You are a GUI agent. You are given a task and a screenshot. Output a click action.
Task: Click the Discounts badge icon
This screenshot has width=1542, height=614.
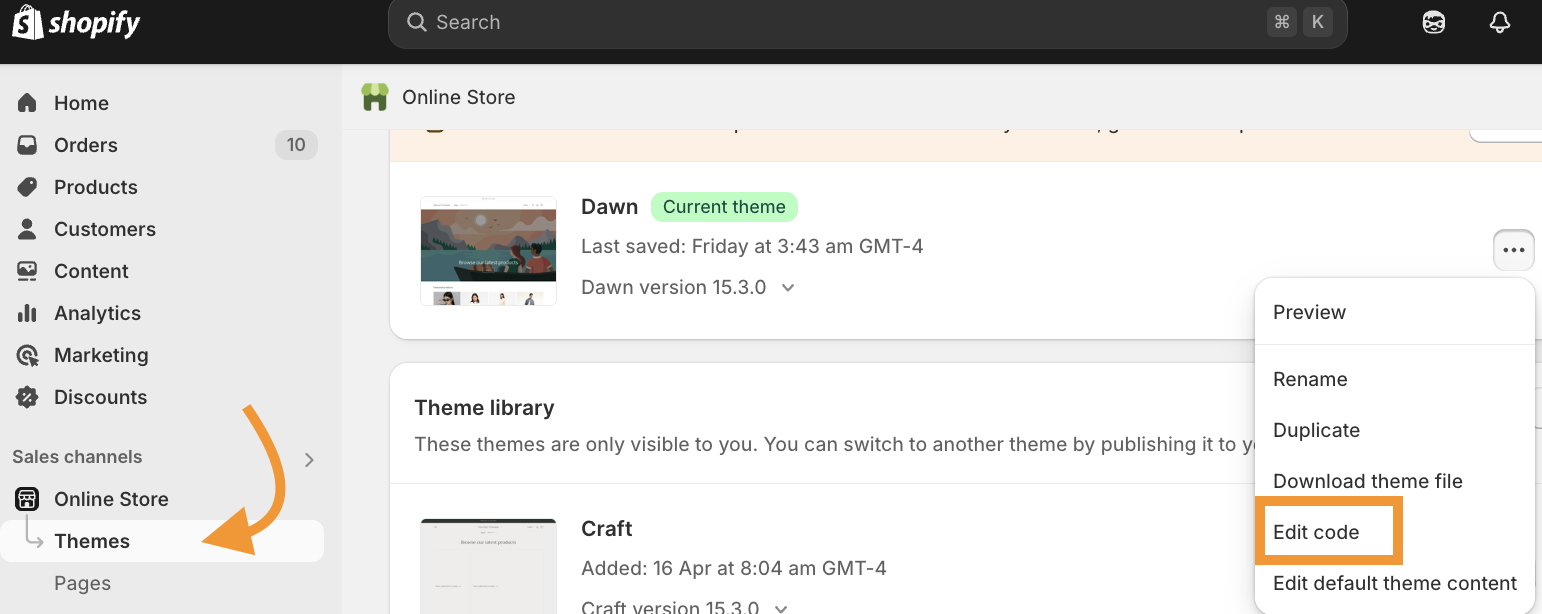pos(28,397)
